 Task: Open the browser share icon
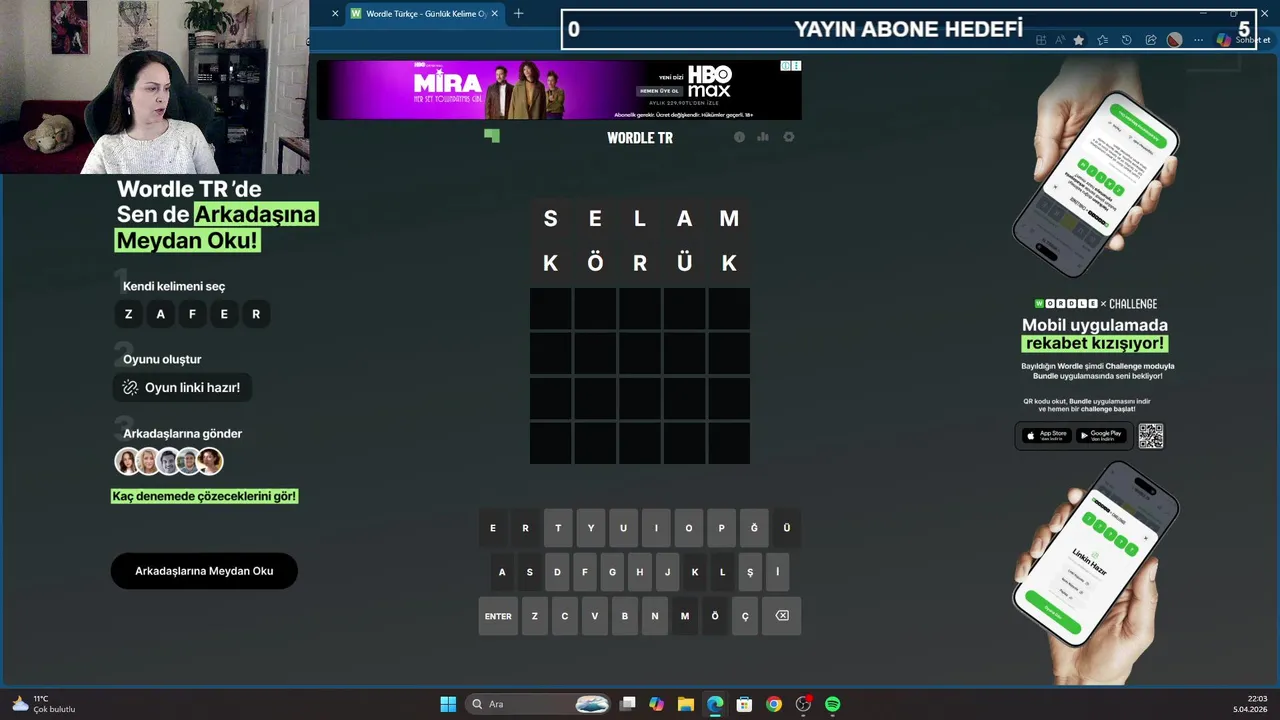pyautogui.click(x=1150, y=40)
